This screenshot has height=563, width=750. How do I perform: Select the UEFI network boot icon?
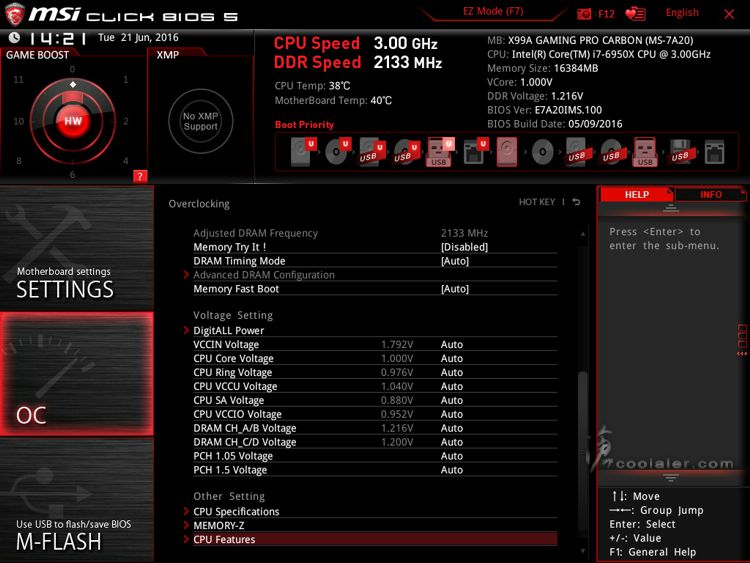475,152
